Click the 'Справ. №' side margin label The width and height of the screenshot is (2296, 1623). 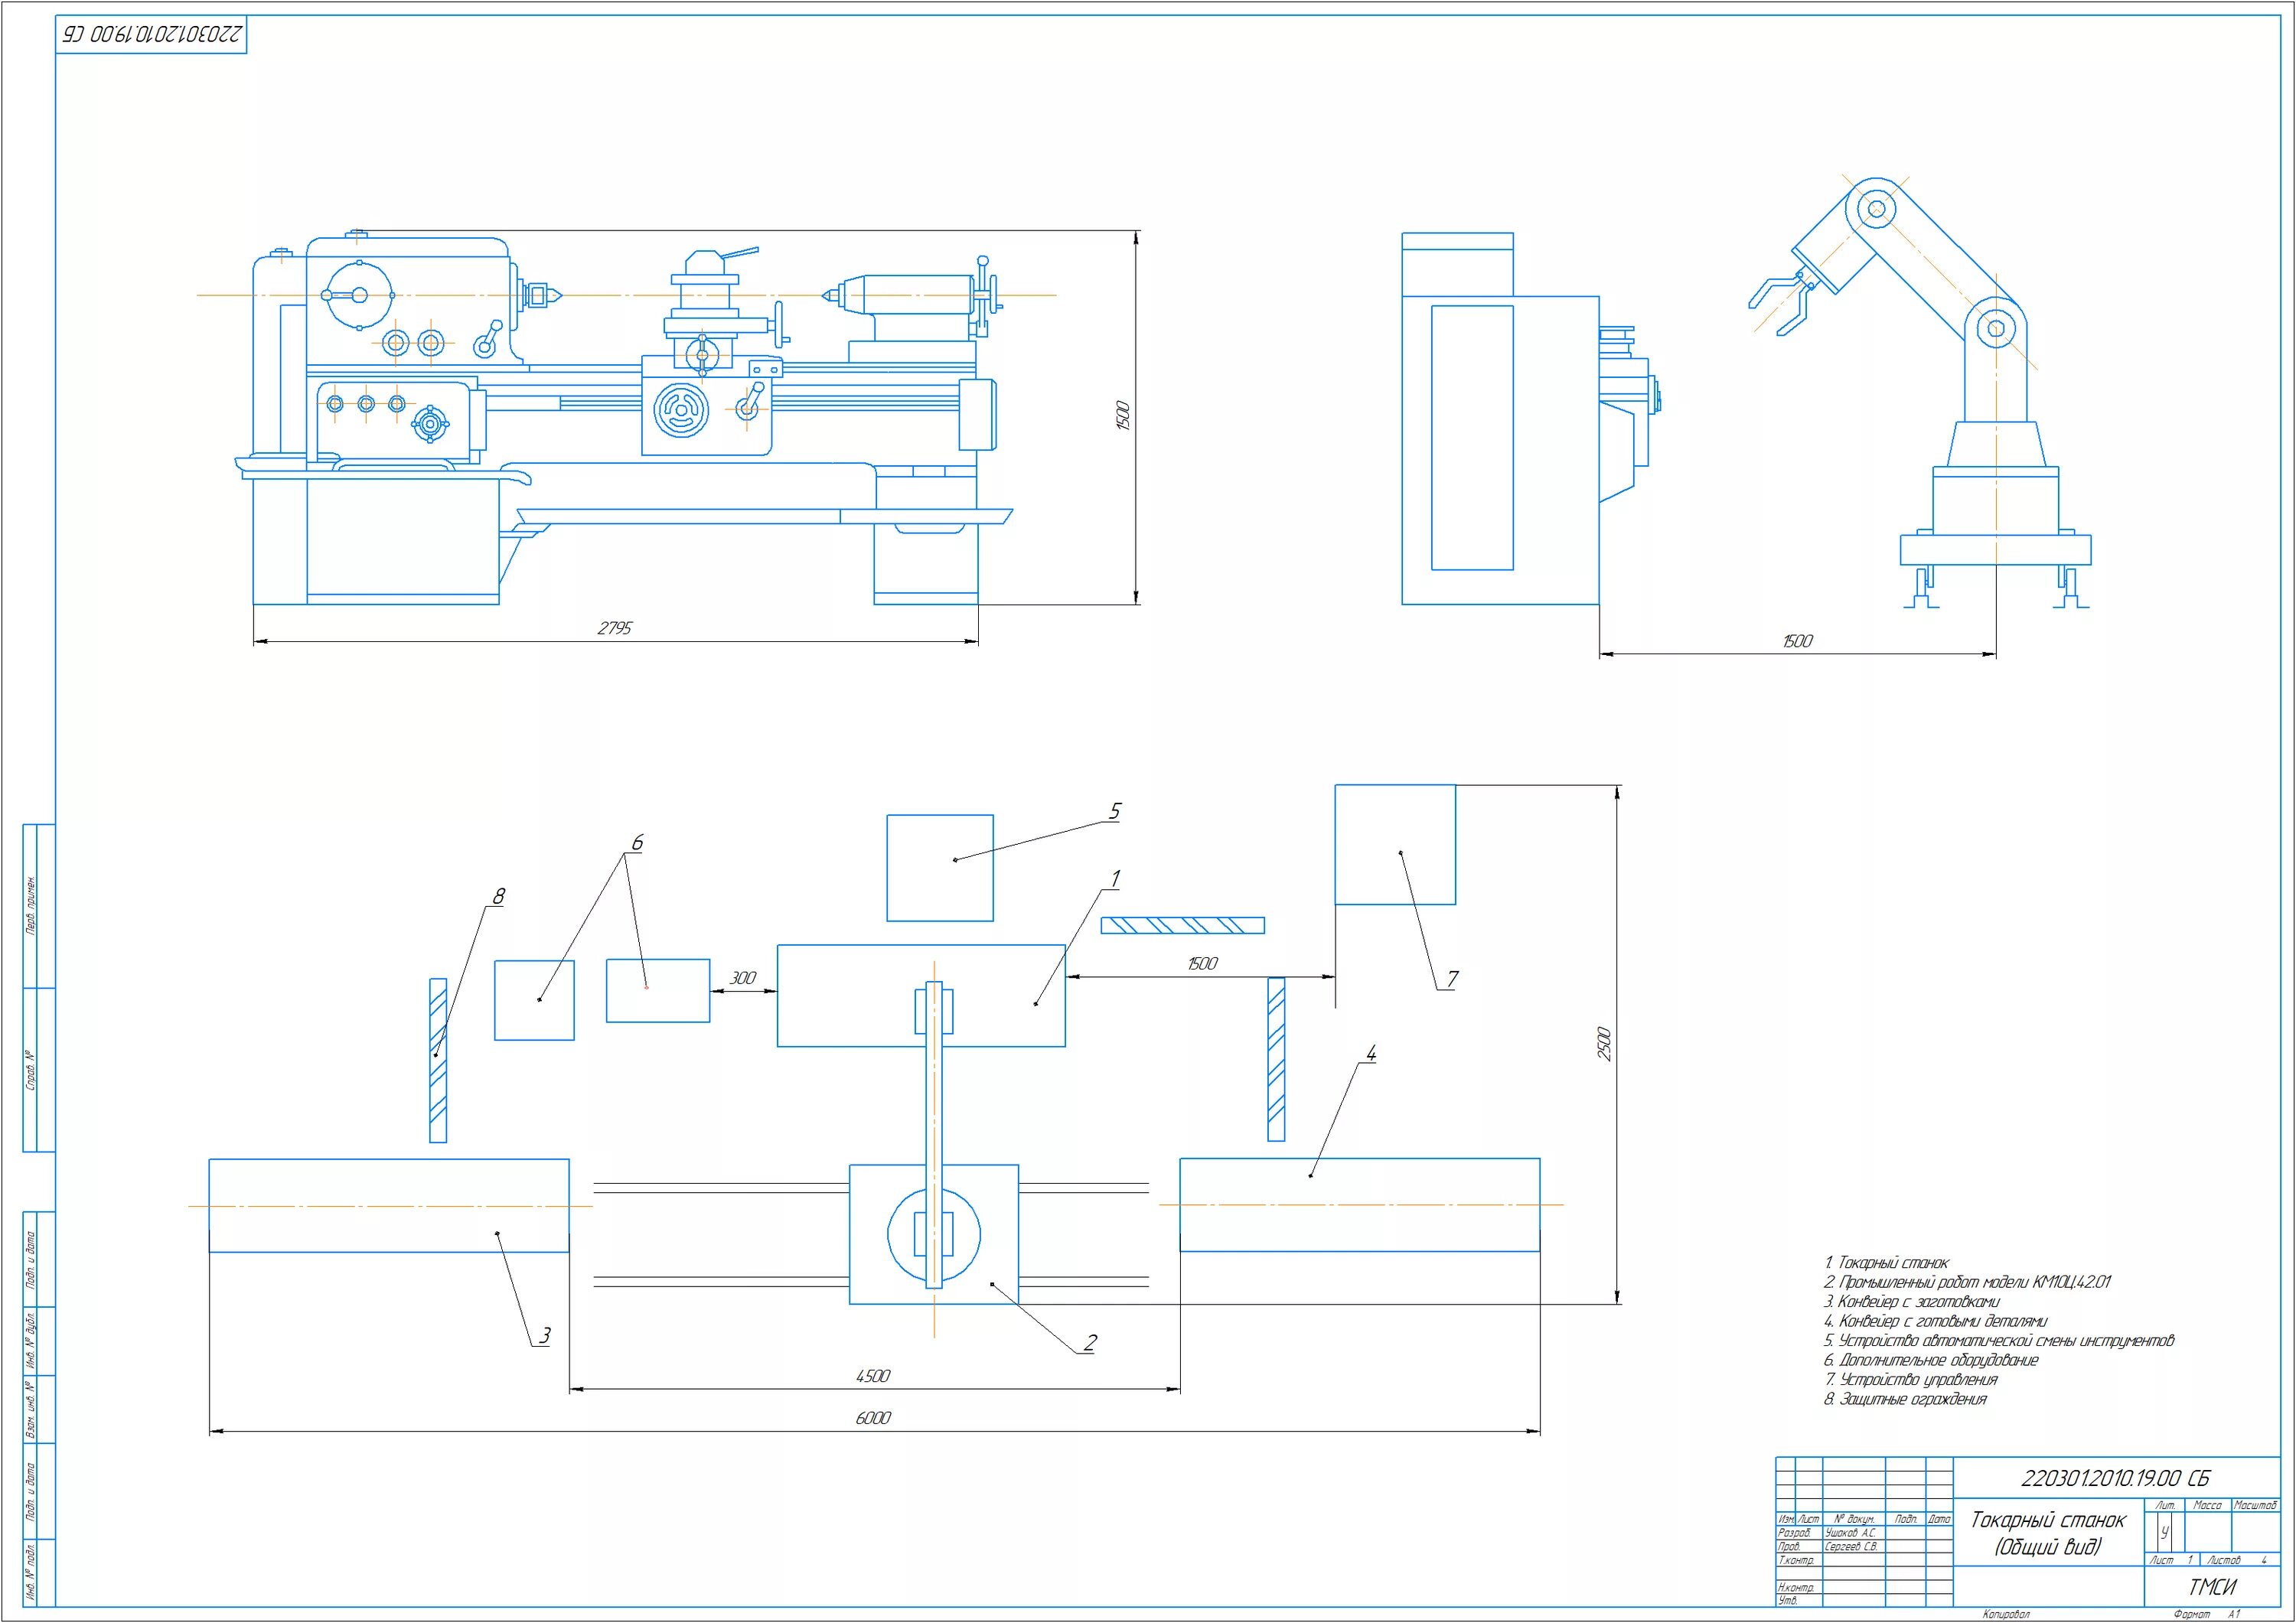(x=33, y=1070)
